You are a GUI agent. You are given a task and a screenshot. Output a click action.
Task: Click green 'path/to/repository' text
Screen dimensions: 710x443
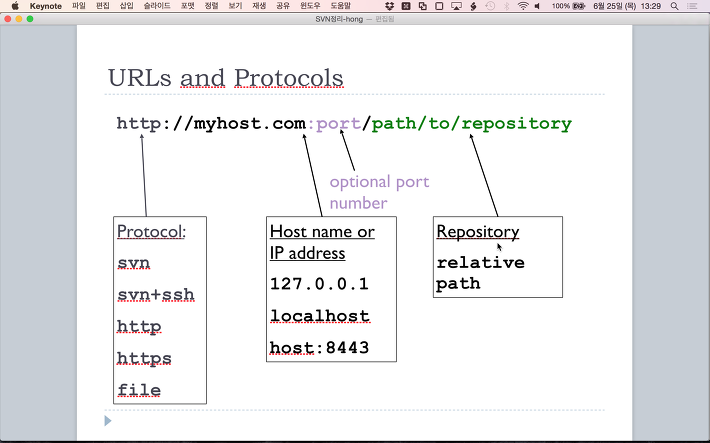pos(472,123)
